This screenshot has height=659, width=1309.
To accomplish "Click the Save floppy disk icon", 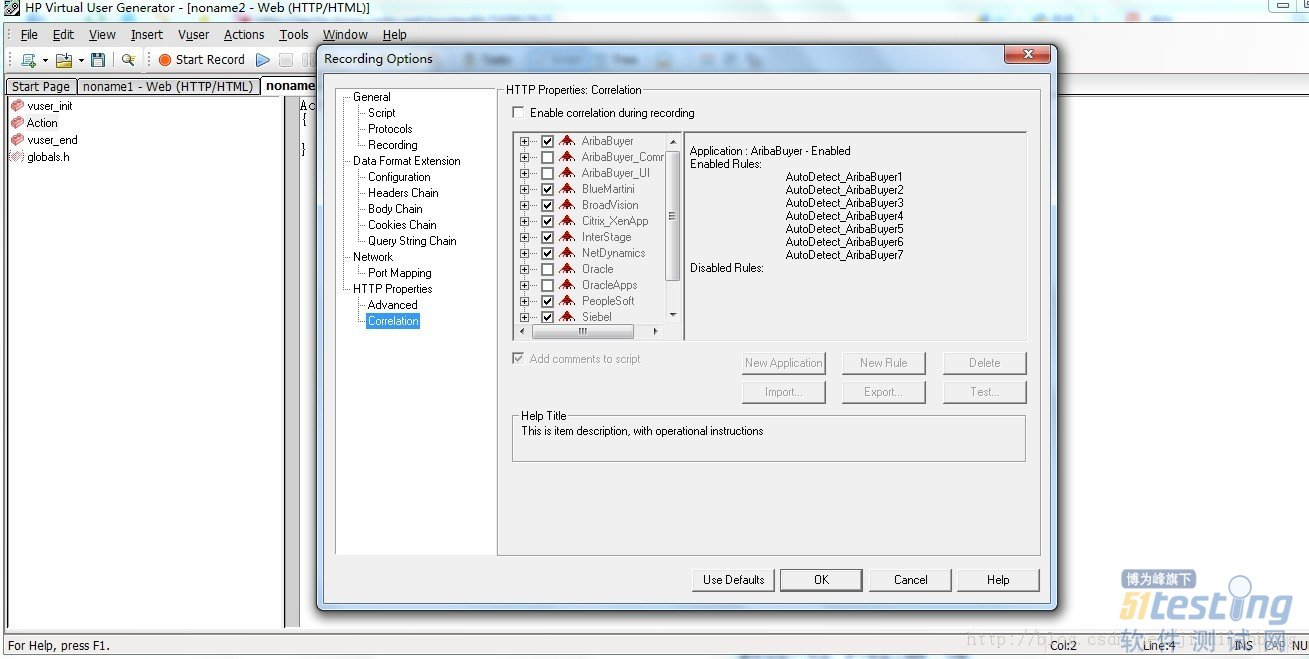I will click(x=97, y=60).
